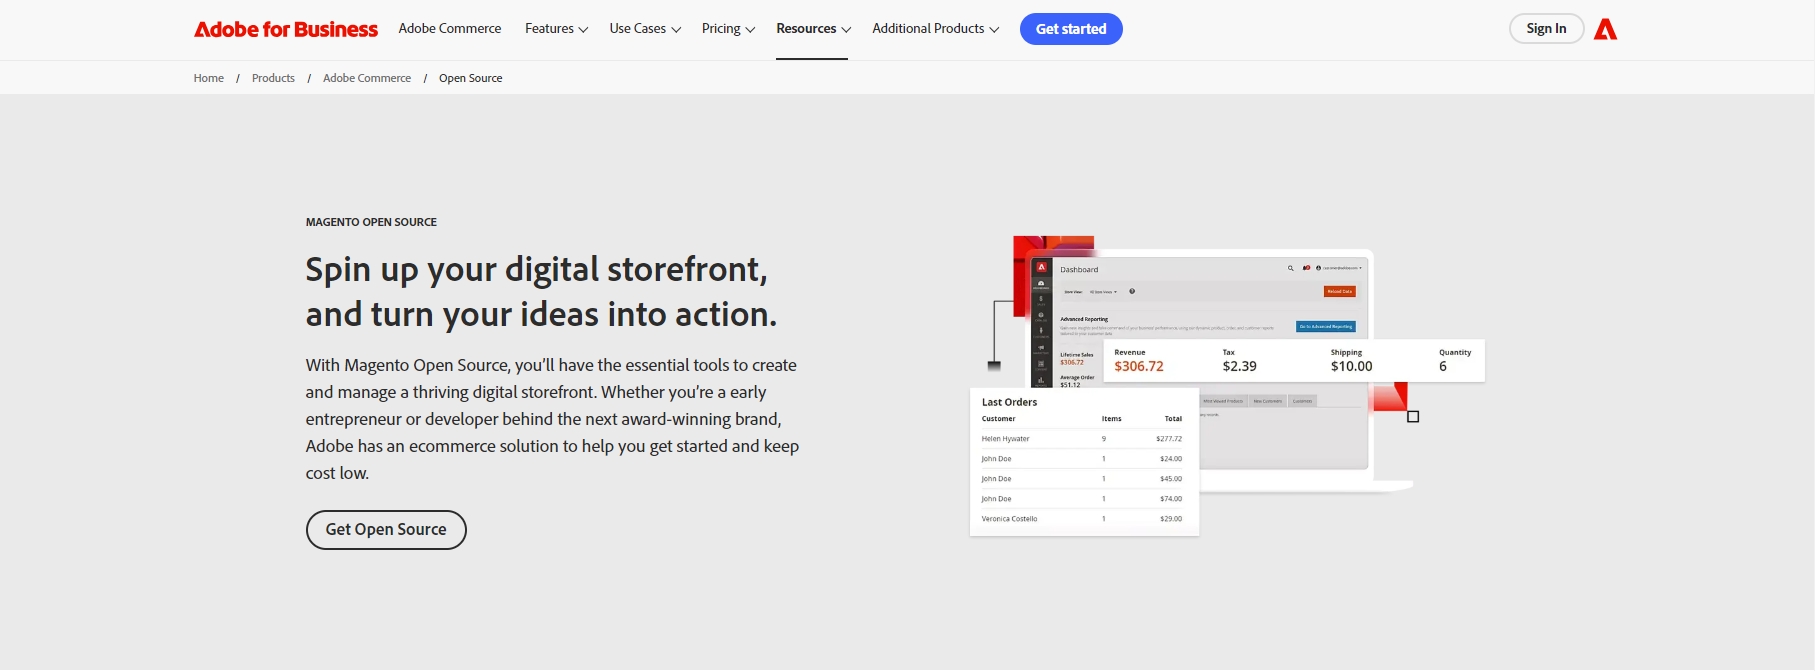Open the Adobe for Business home logo
Image resolution: width=1815 pixels, height=671 pixels.
[286, 29]
